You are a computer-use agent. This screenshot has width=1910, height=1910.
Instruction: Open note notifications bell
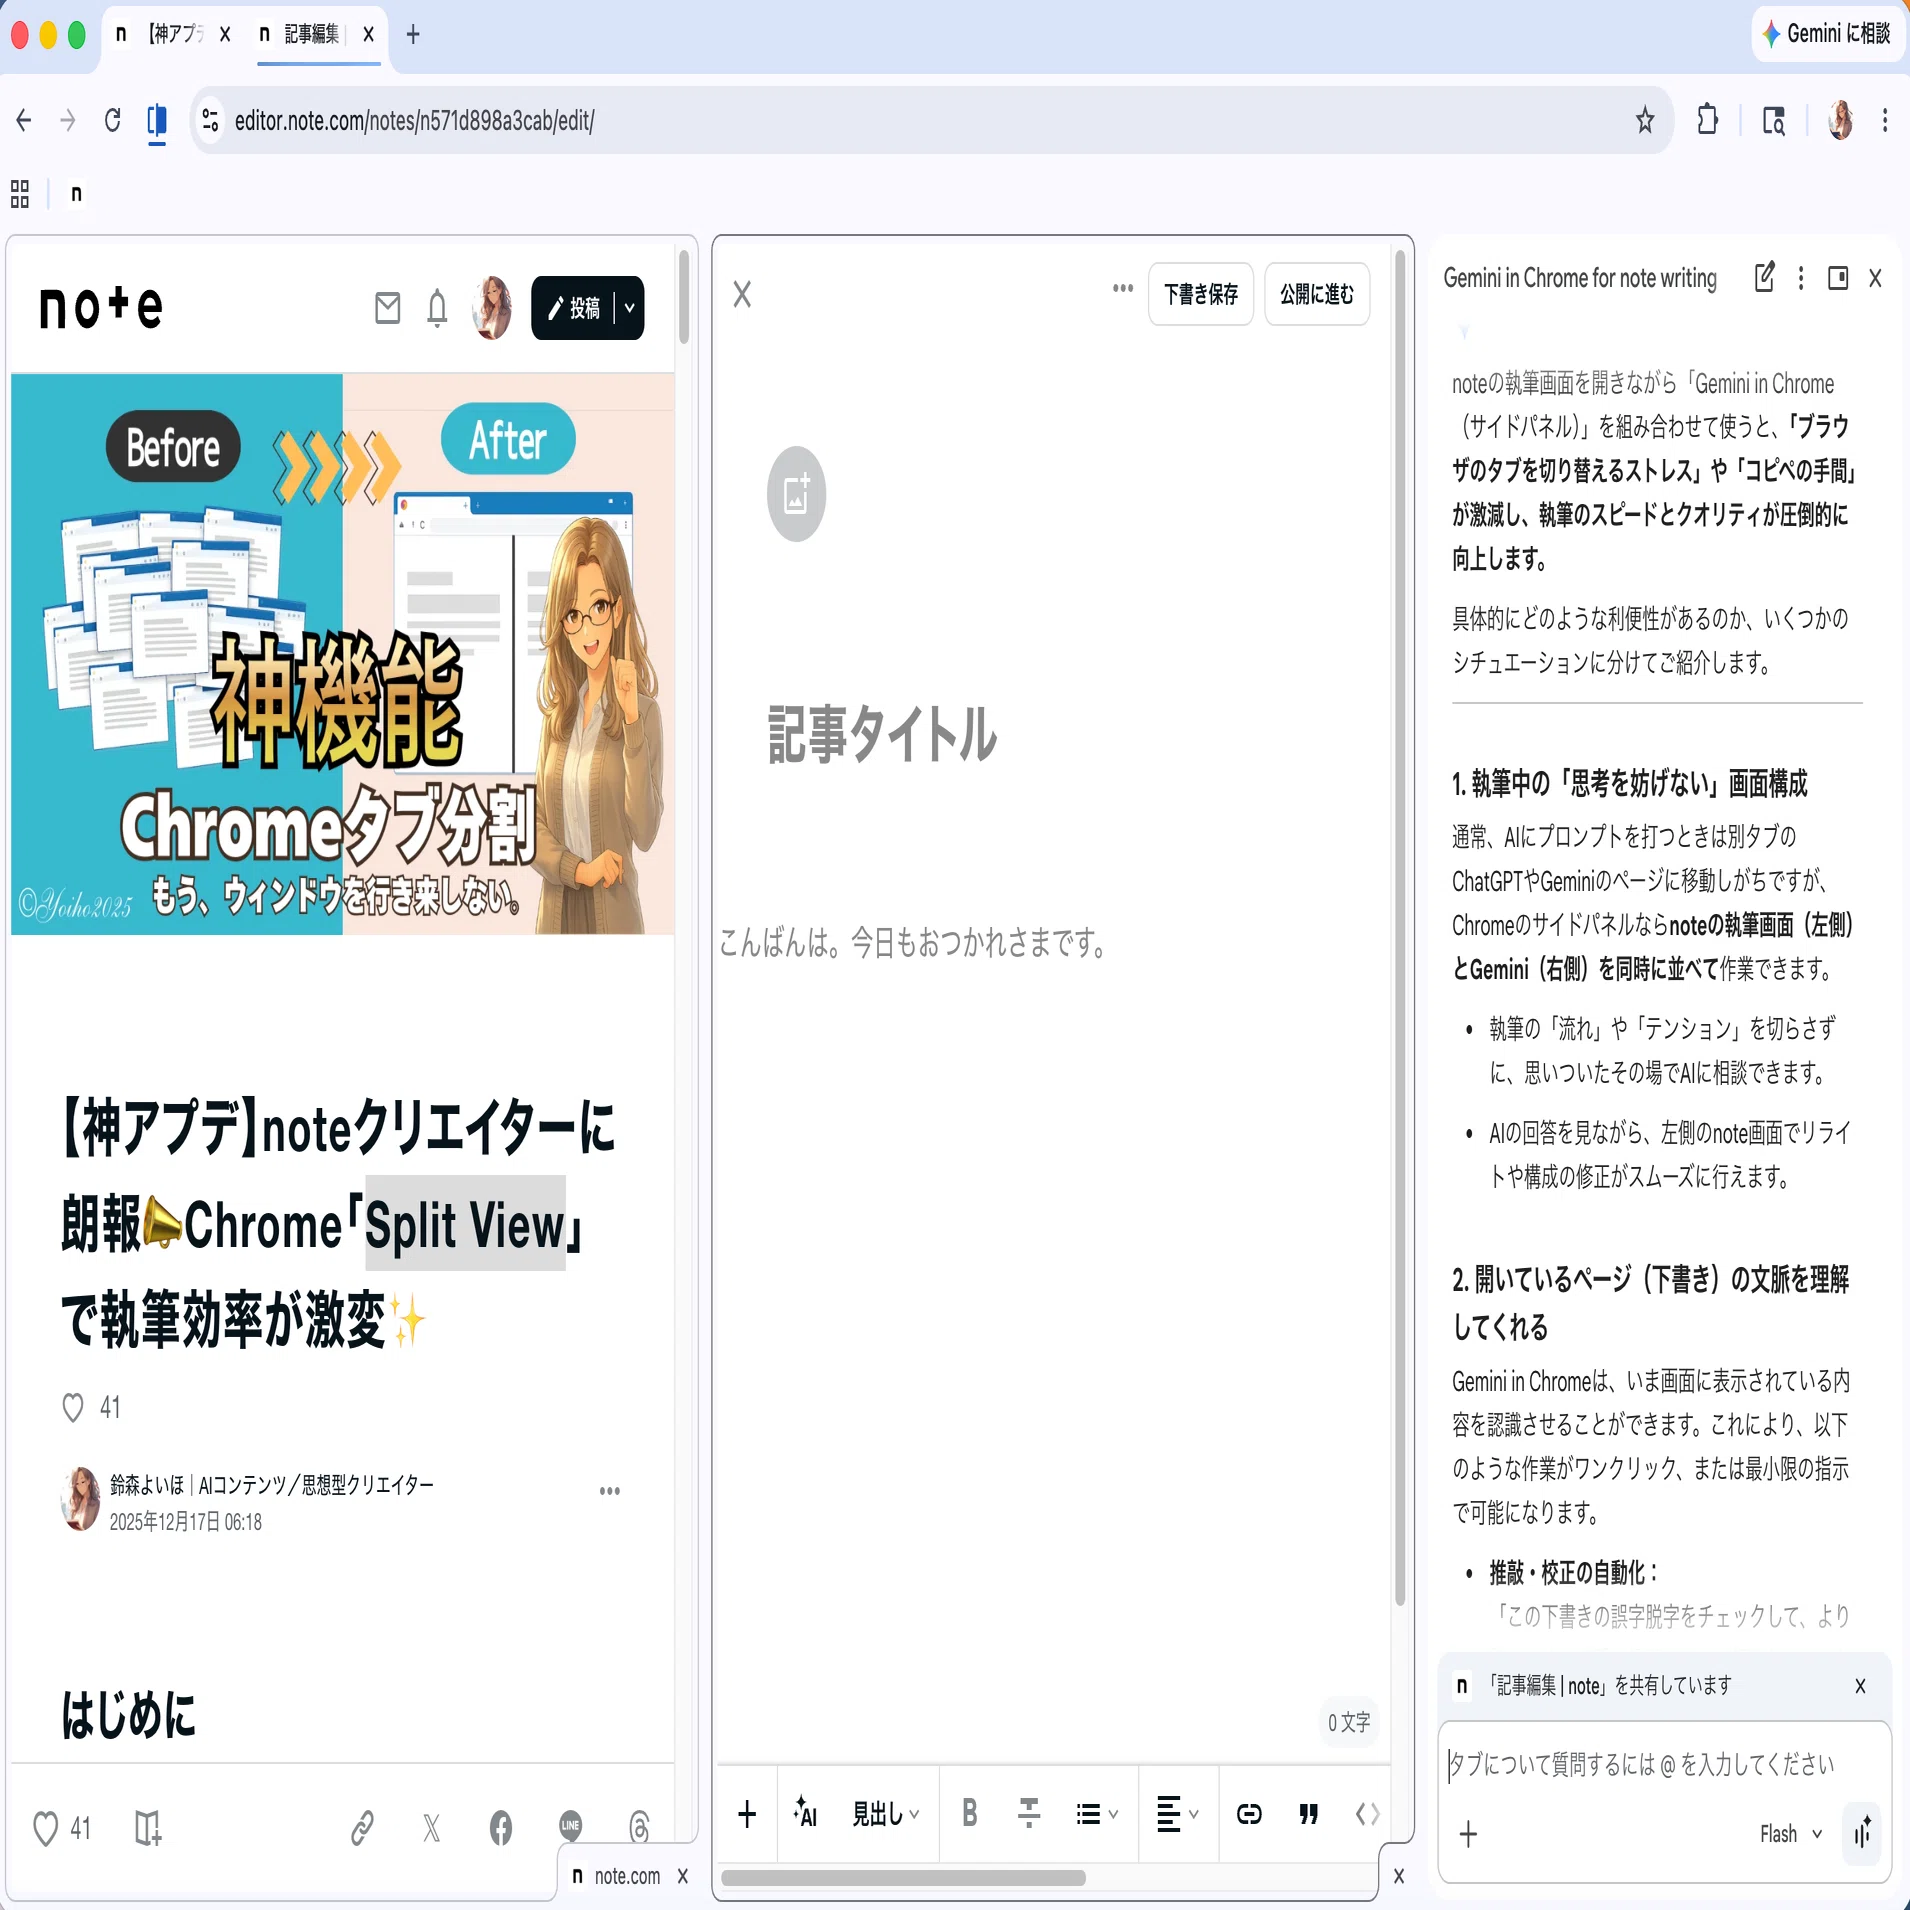[x=437, y=308]
